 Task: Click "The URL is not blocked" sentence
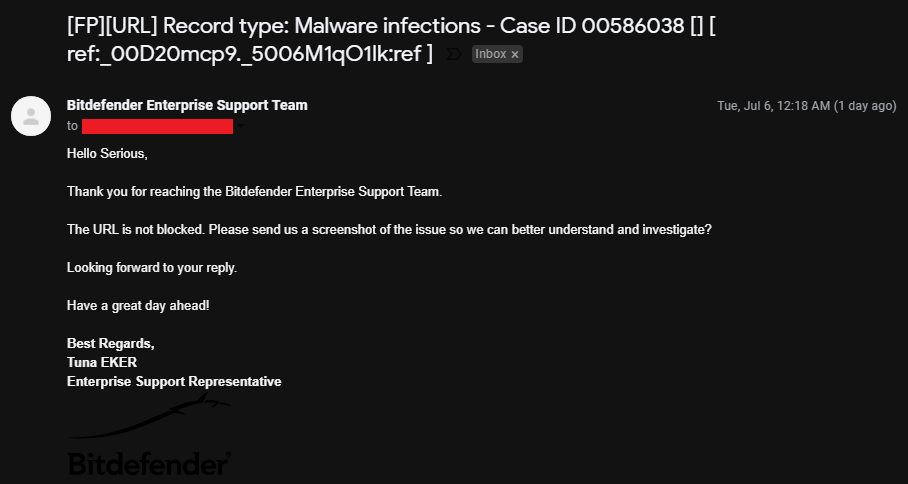(389, 229)
